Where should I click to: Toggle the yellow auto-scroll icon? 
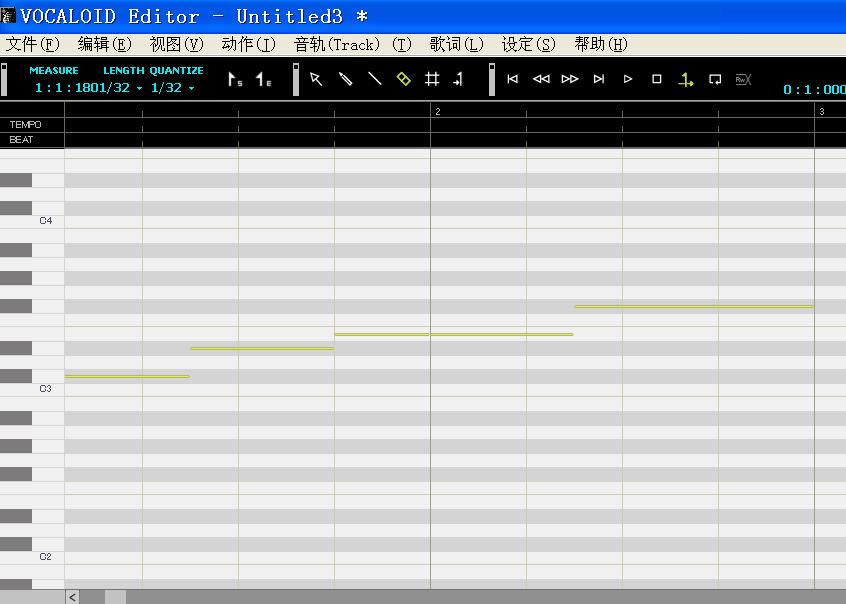point(686,80)
